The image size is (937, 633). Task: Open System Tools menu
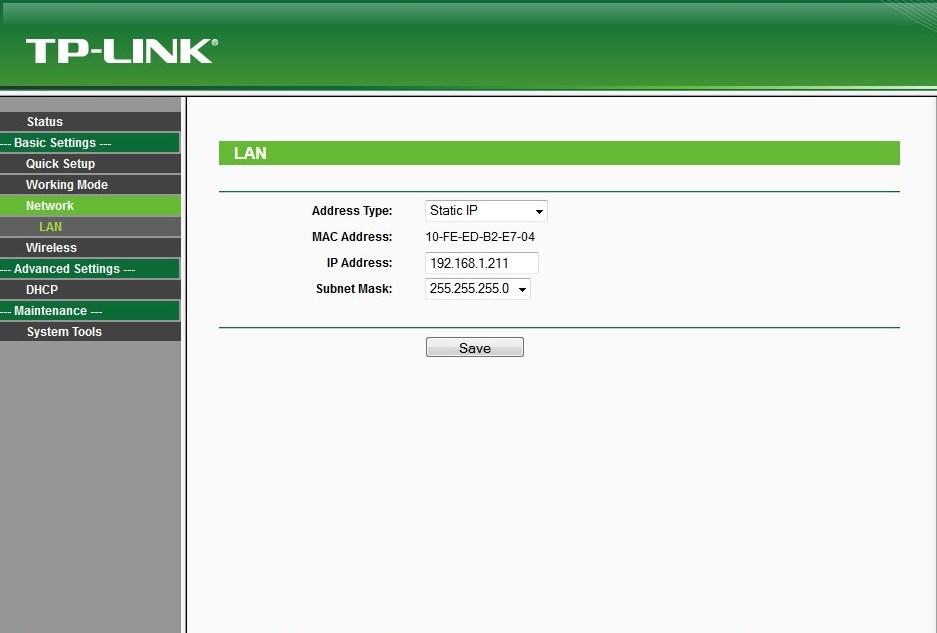90,332
